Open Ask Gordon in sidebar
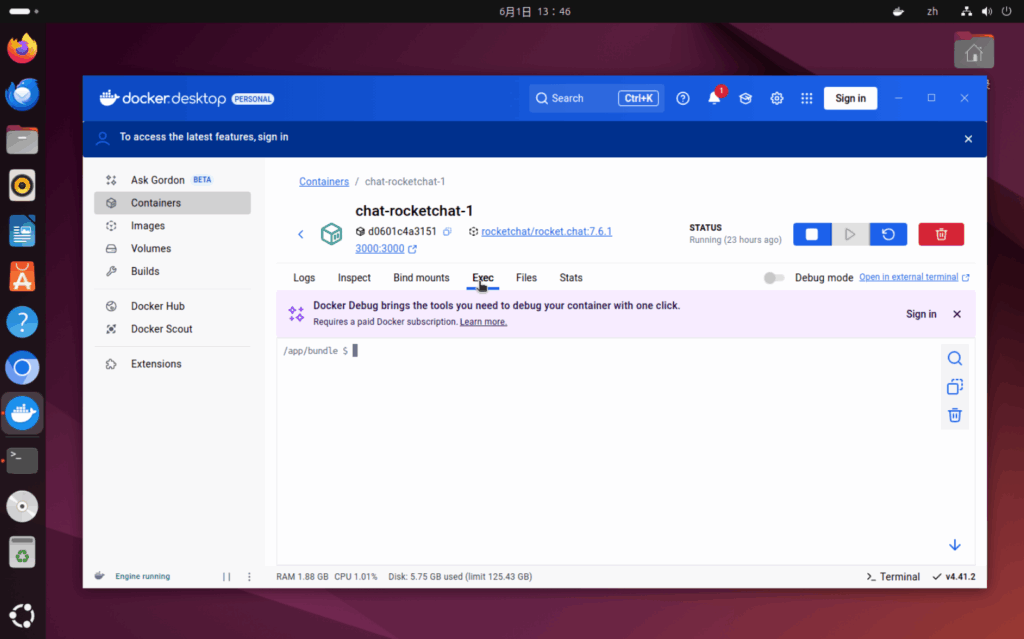Viewport: 1024px width, 639px height. [x=172, y=180]
